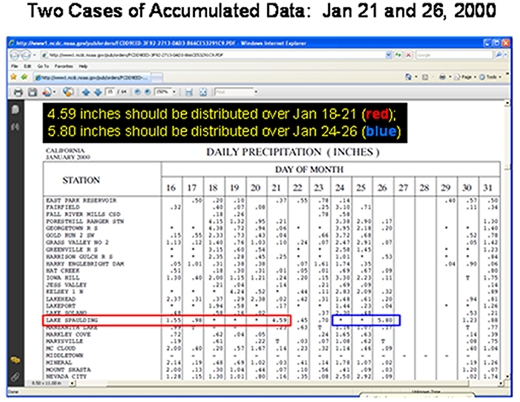Image resolution: width=520 pixels, height=402 pixels.
Task: Open the second sidebar panel icon
Action: (x=15, y=127)
